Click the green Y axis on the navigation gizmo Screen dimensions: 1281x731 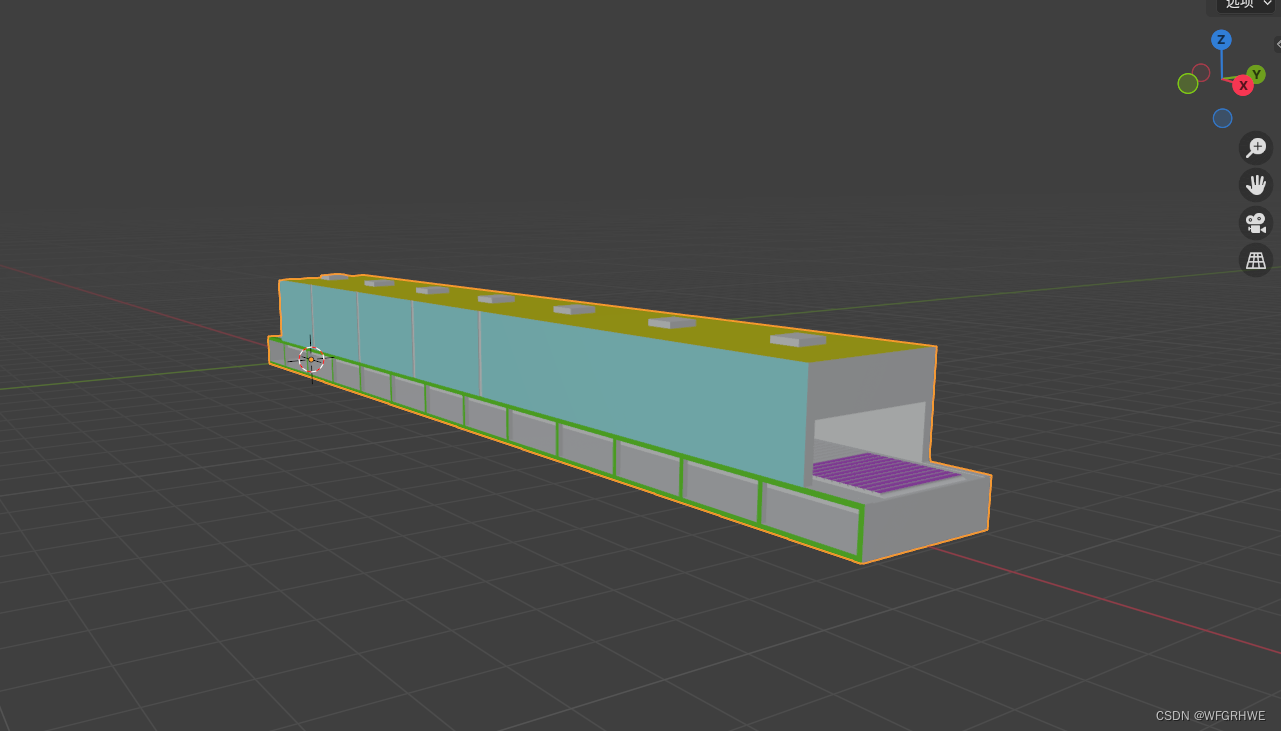(1255, 74)
